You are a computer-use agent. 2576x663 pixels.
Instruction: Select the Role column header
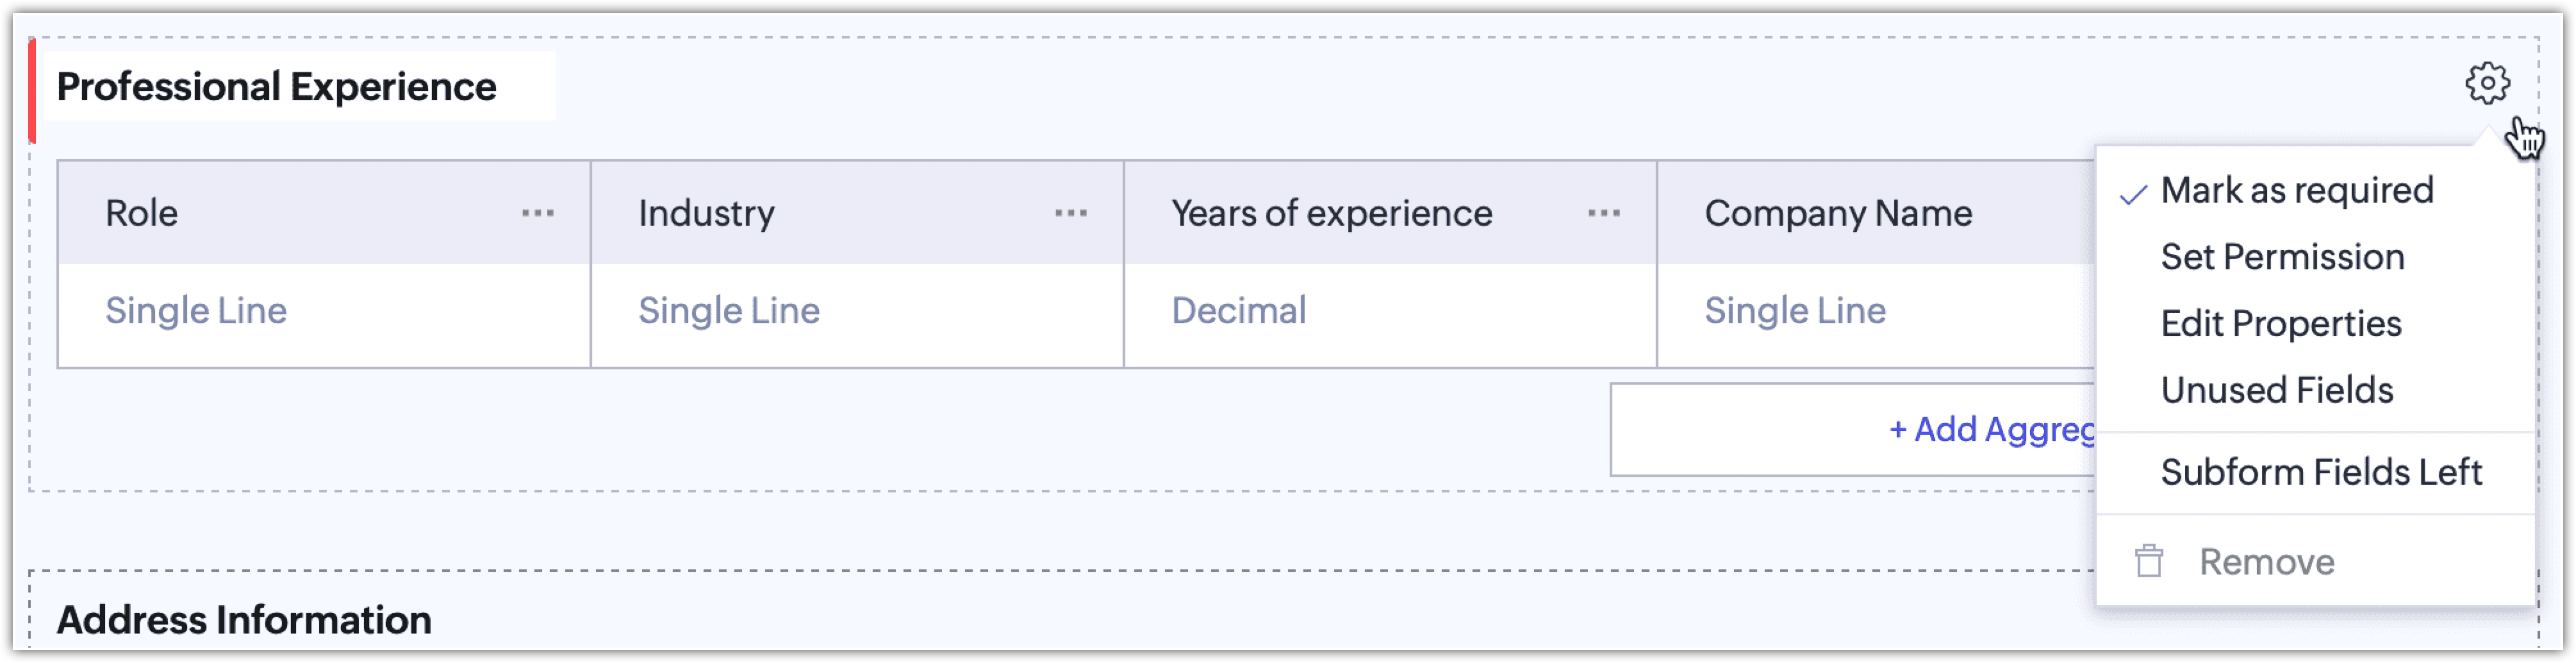[142, 213]
